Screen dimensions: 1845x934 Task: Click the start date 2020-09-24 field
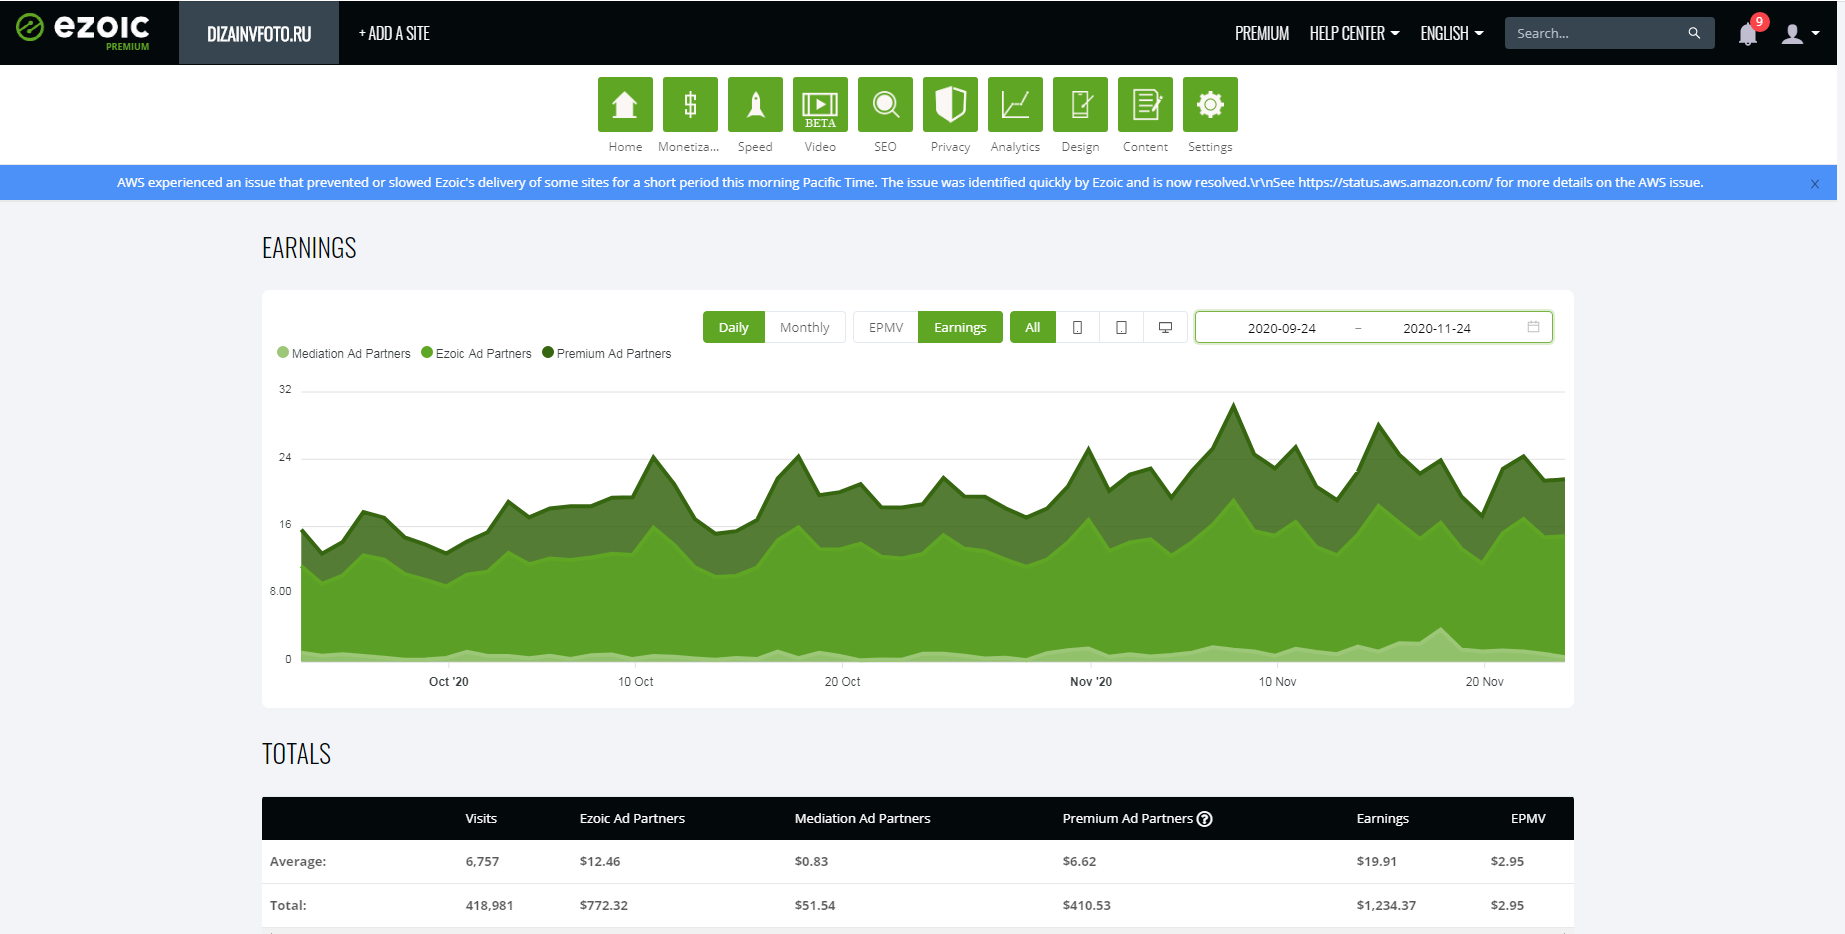[x=1281, y=329]
